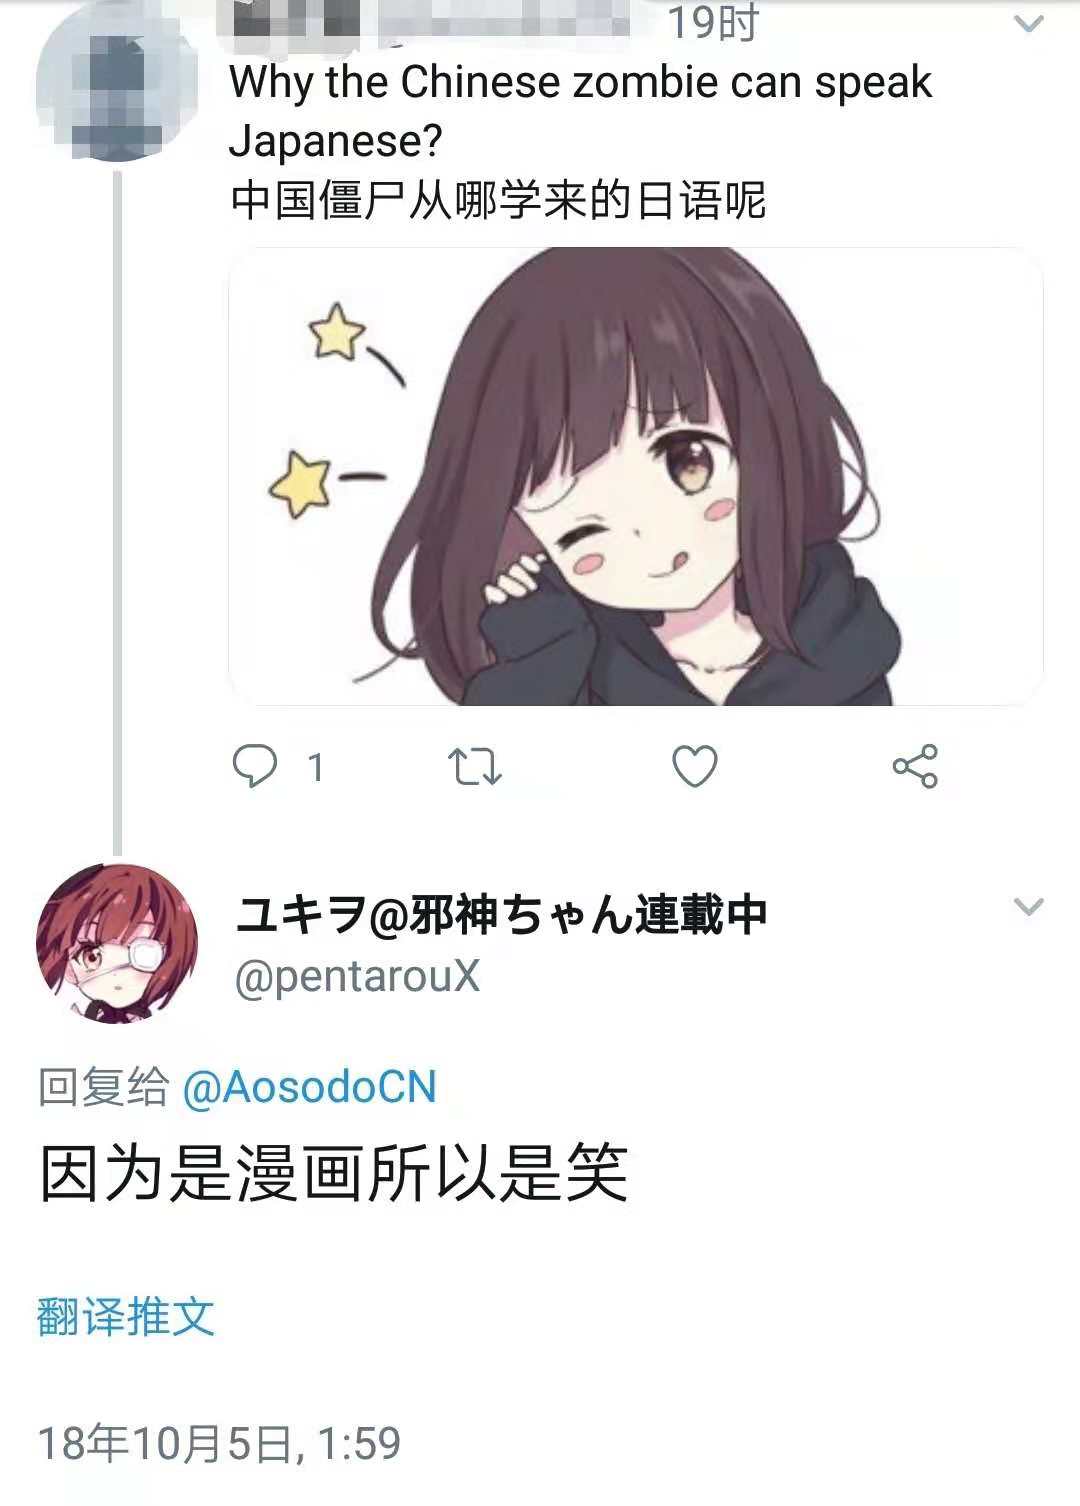1080x1506 pixels.
Task: Open the @AosodoCN mention link
Action: [309, 1087]
